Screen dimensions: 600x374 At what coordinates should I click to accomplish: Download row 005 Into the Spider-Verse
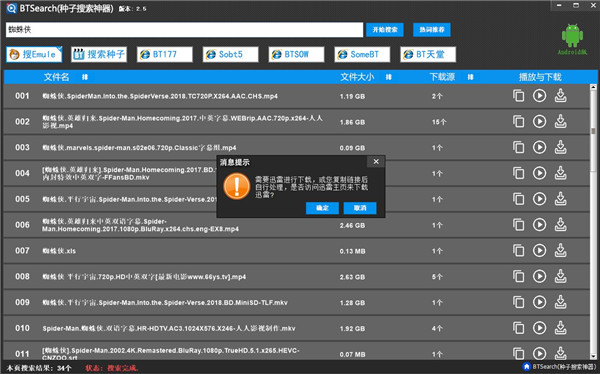tap(561, 199)
